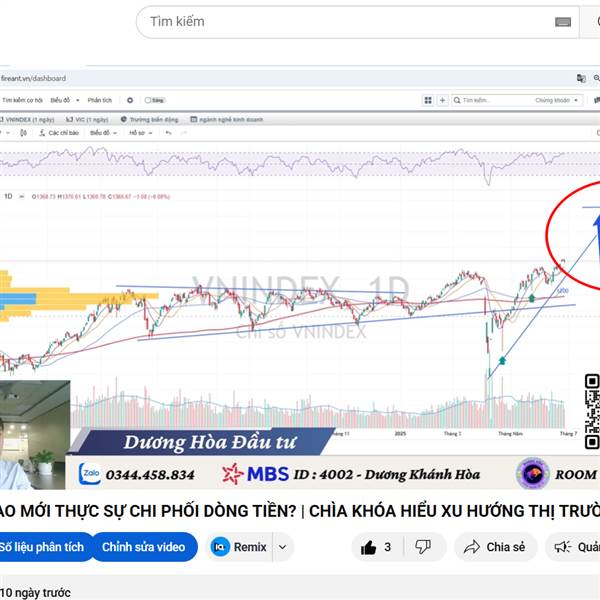Click the plus add-widget icon
This screenshot has height=600, width=600.
pyautogui.click(x=442, y=100)
